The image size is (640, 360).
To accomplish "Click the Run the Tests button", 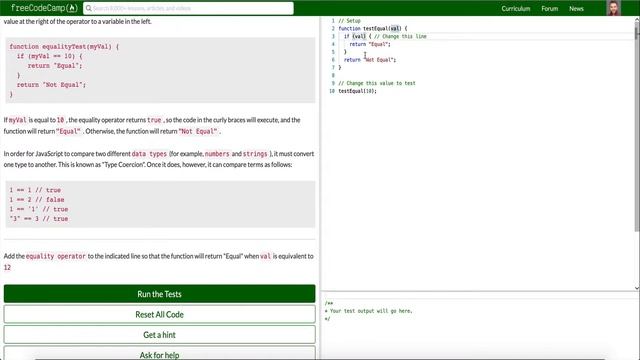I will pyautogui.click(x=160, y=294).
